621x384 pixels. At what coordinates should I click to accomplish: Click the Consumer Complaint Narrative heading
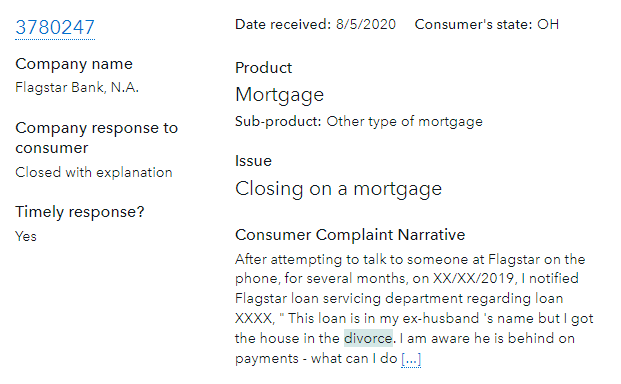(x=350, y=235)
